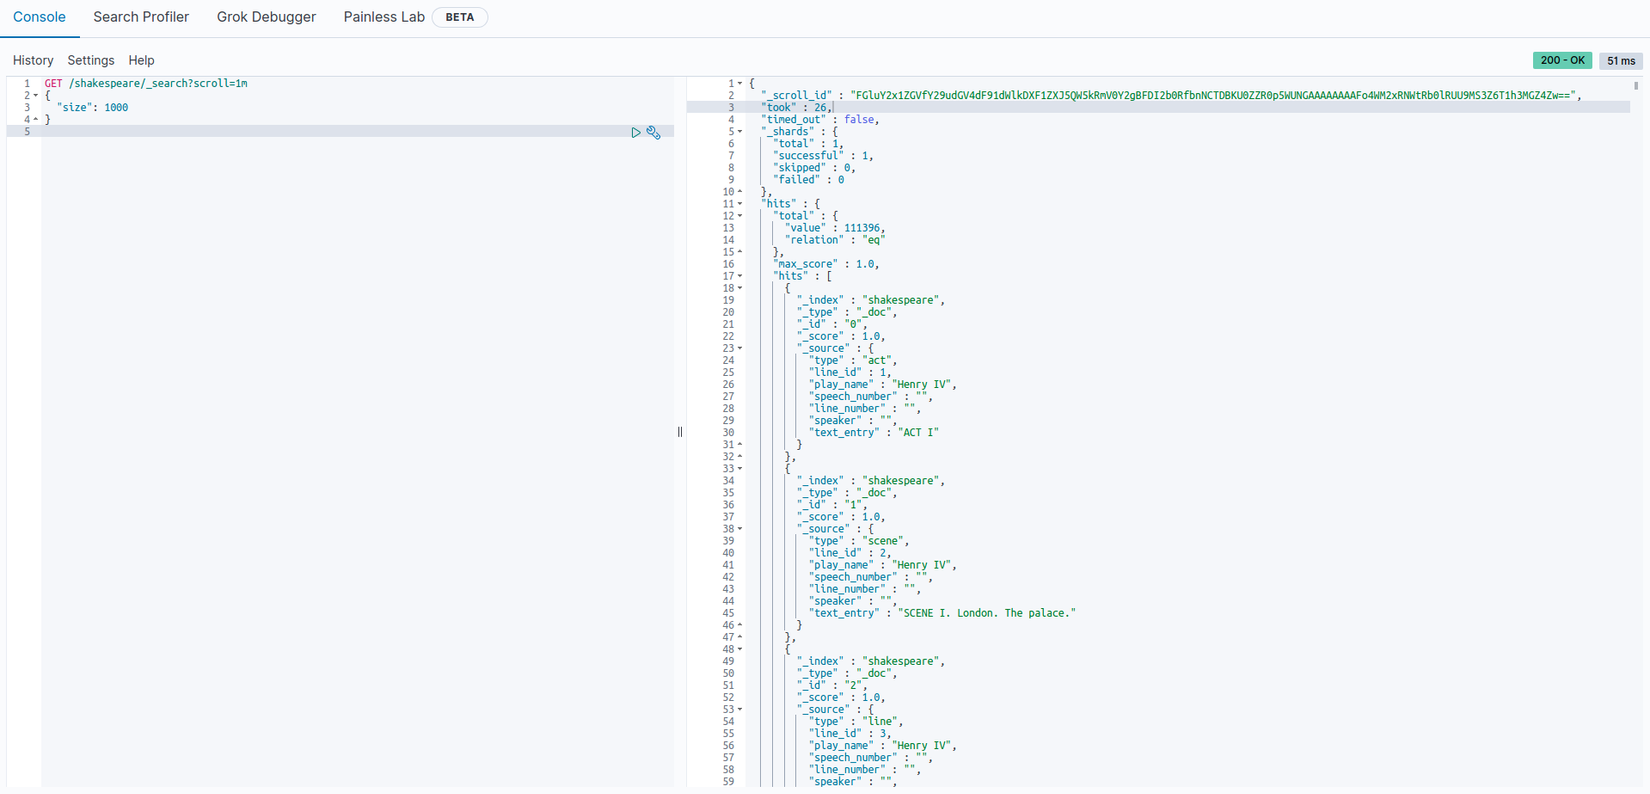
Task: Click the response panel scrollbar
Action: click(1636, 88)
